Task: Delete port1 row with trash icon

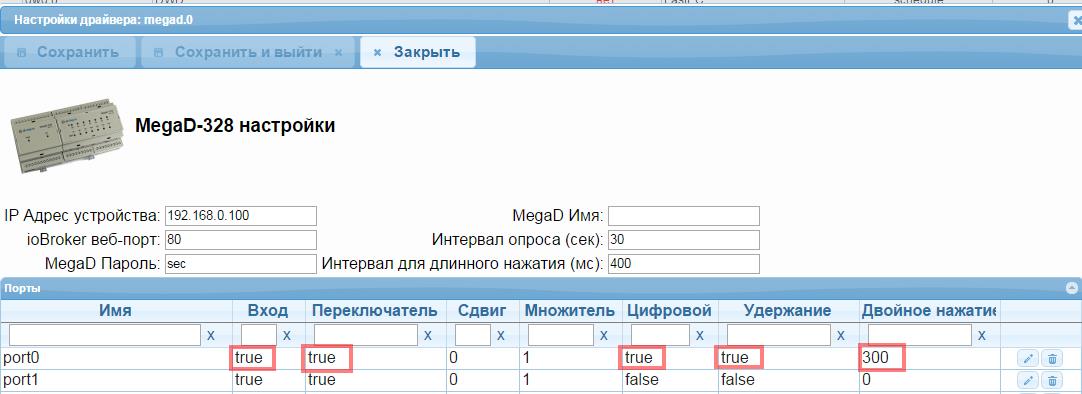Action: pyautogui.click(x=1052, y=380)
